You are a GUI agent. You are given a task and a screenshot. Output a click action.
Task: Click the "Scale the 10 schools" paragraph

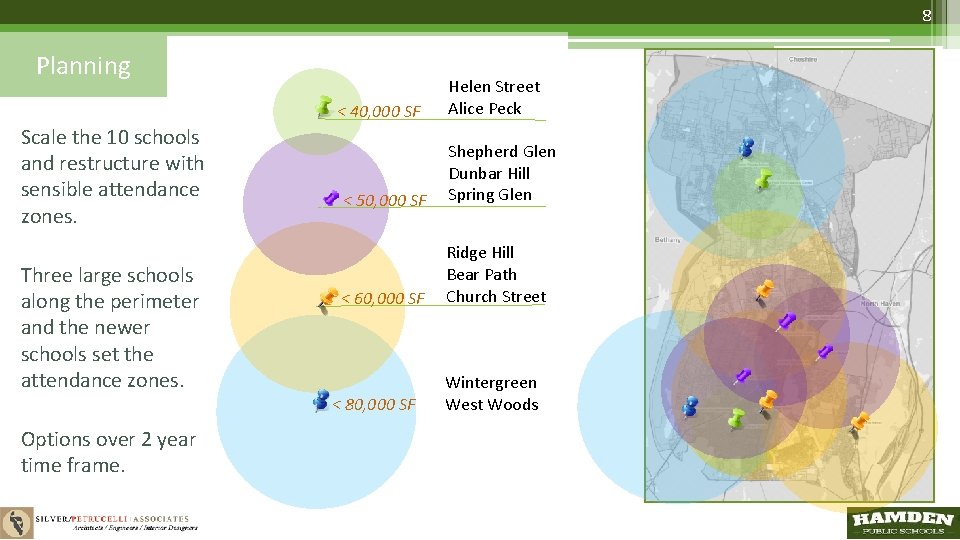112,176
